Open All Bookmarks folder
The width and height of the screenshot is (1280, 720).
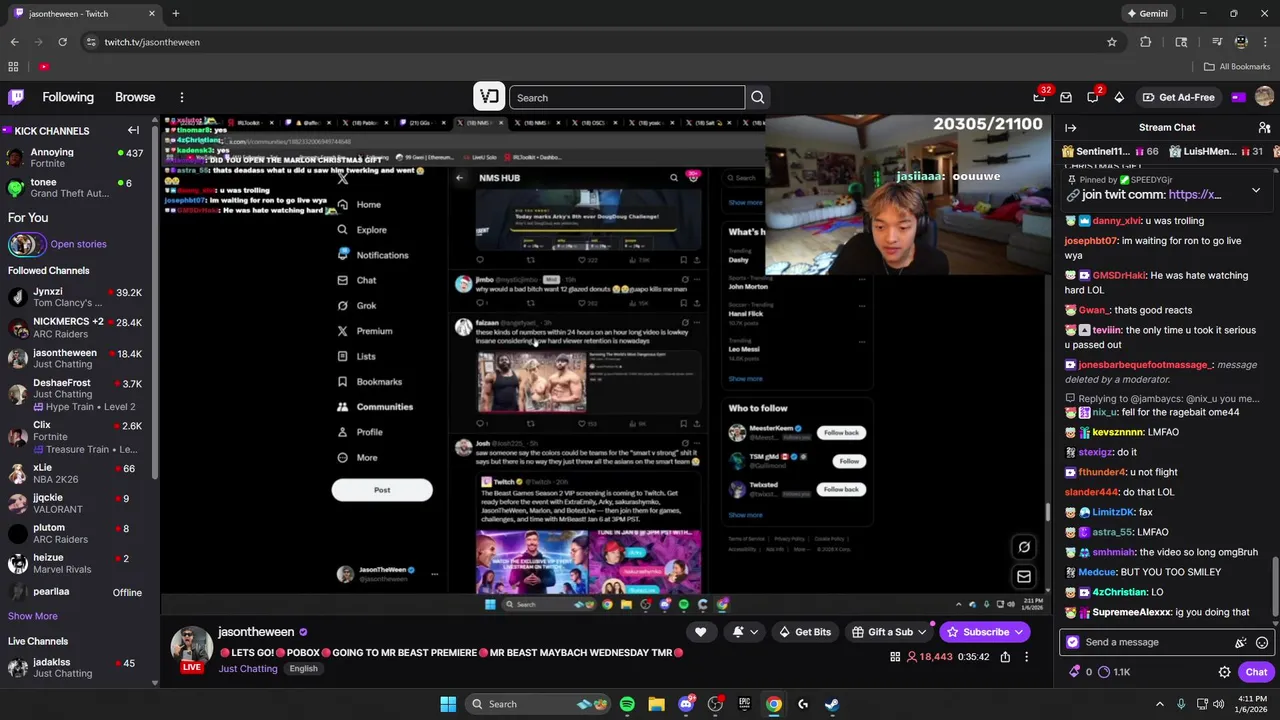[x=1237, y=67]
